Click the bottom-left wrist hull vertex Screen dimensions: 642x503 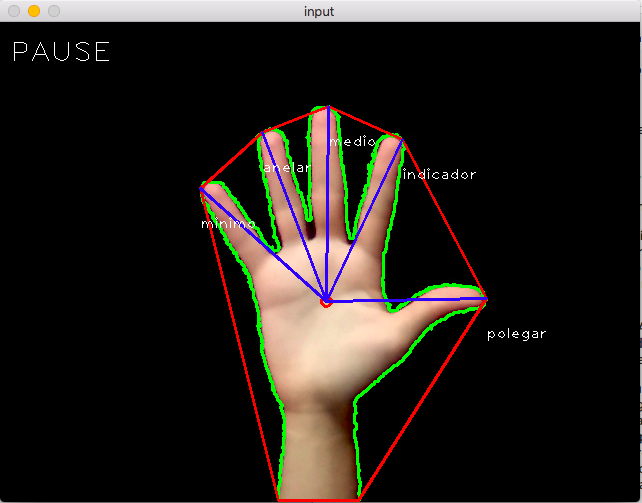[x=279, y=497]
